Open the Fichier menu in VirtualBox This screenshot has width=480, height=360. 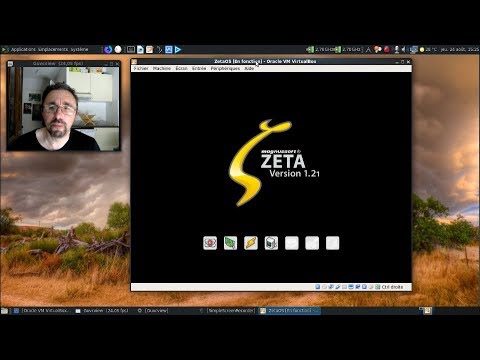point(141,68)
